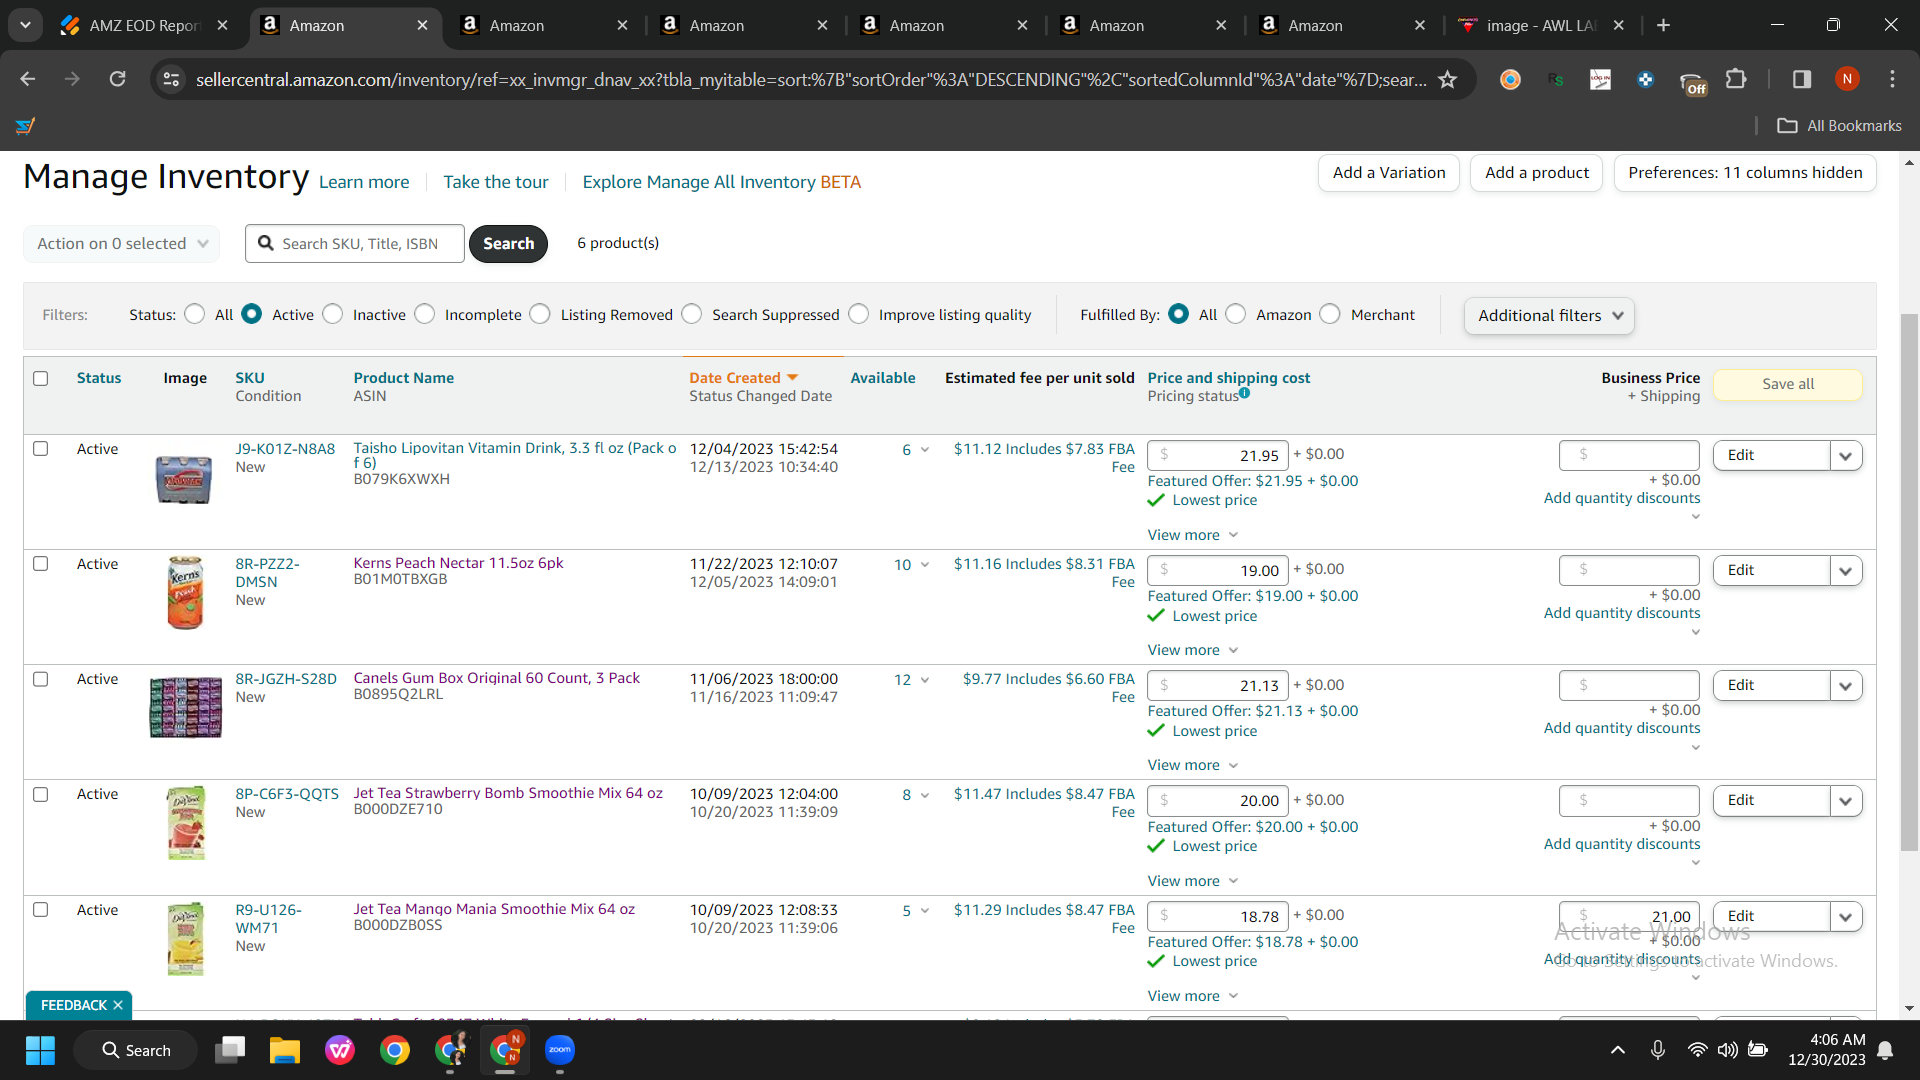Expand View more for Taisho Lipovitan row
Image resolution: width=1920 pixels, height=1080 pixels.
click(x=1193, y=535)
